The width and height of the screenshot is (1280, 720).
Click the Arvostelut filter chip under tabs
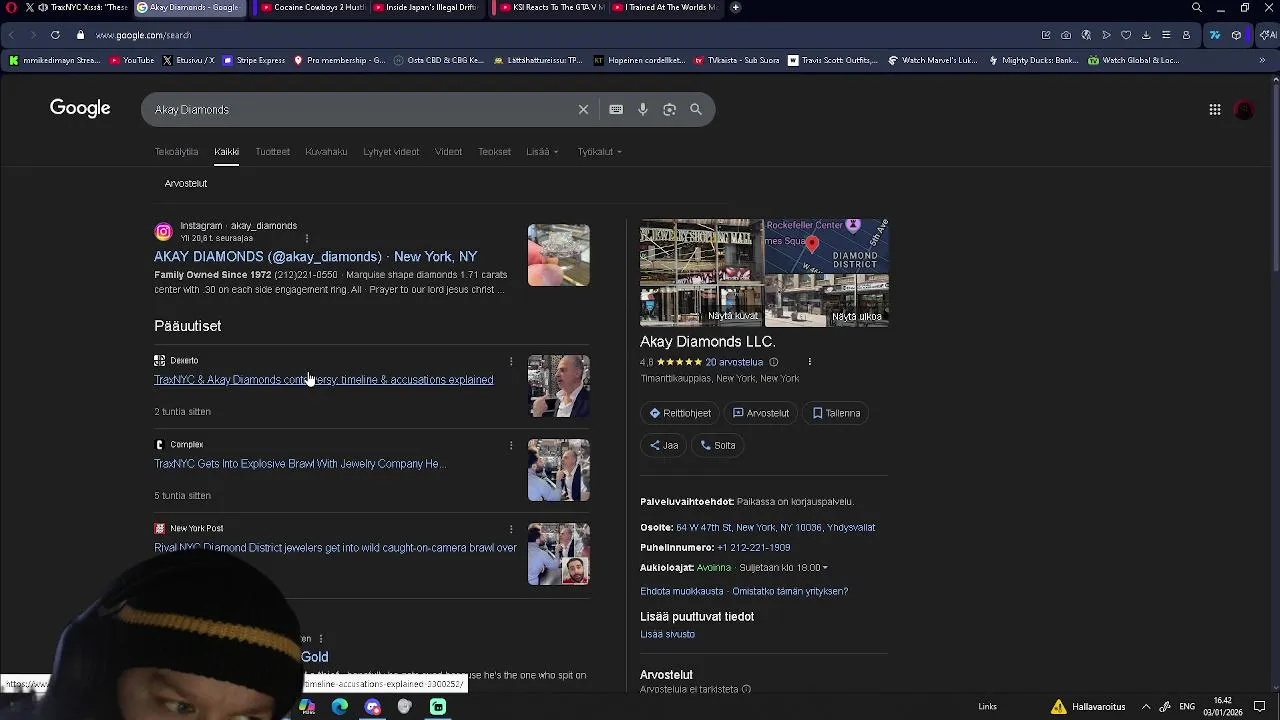pos(186,184)
